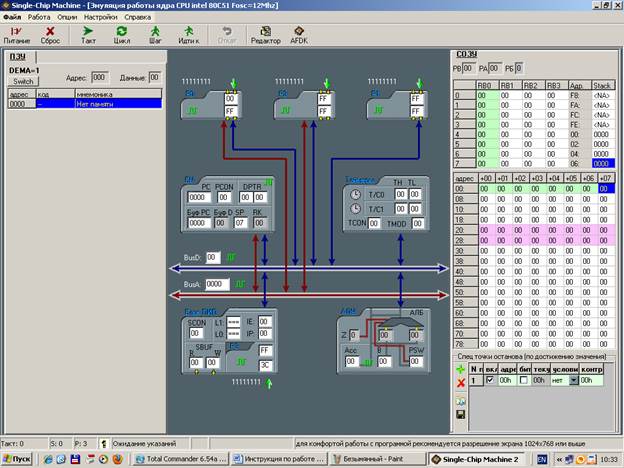Select the ПЗУ tab

point(18,57)
